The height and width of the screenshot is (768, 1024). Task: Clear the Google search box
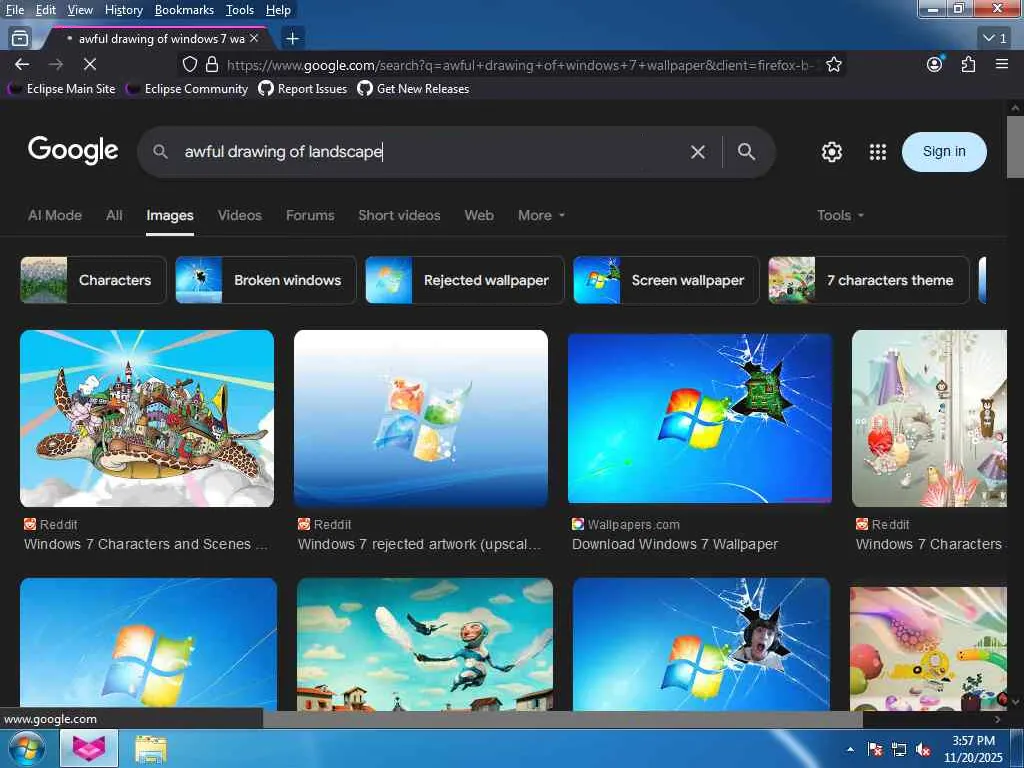pos(697,152)
